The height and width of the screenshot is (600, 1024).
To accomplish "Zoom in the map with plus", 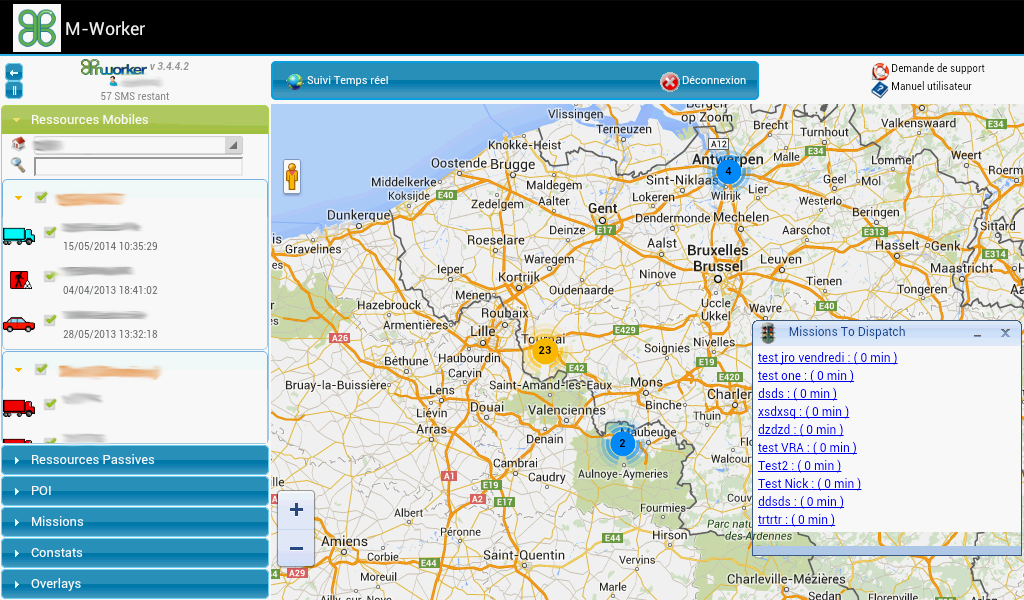I will [296, 510].
